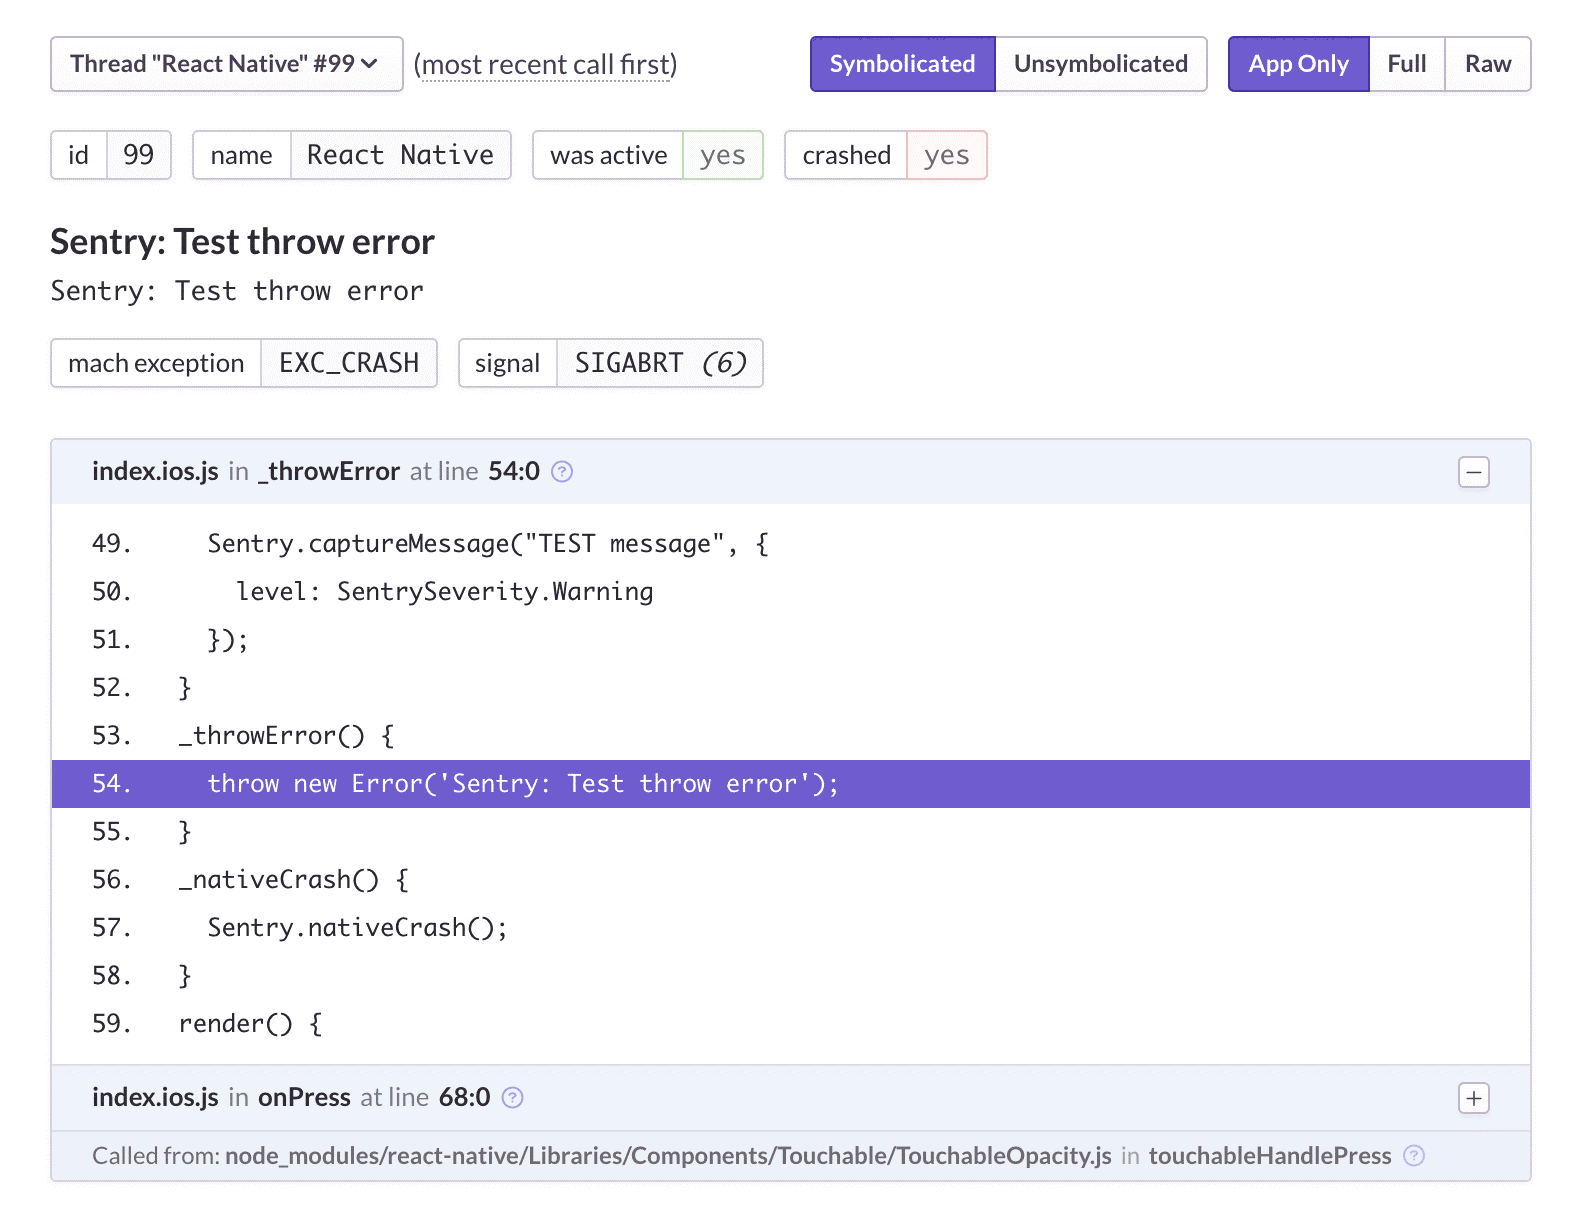Click the TouchableOpacity.js called-from path
The image size is (1576, 1212).
668,1156
